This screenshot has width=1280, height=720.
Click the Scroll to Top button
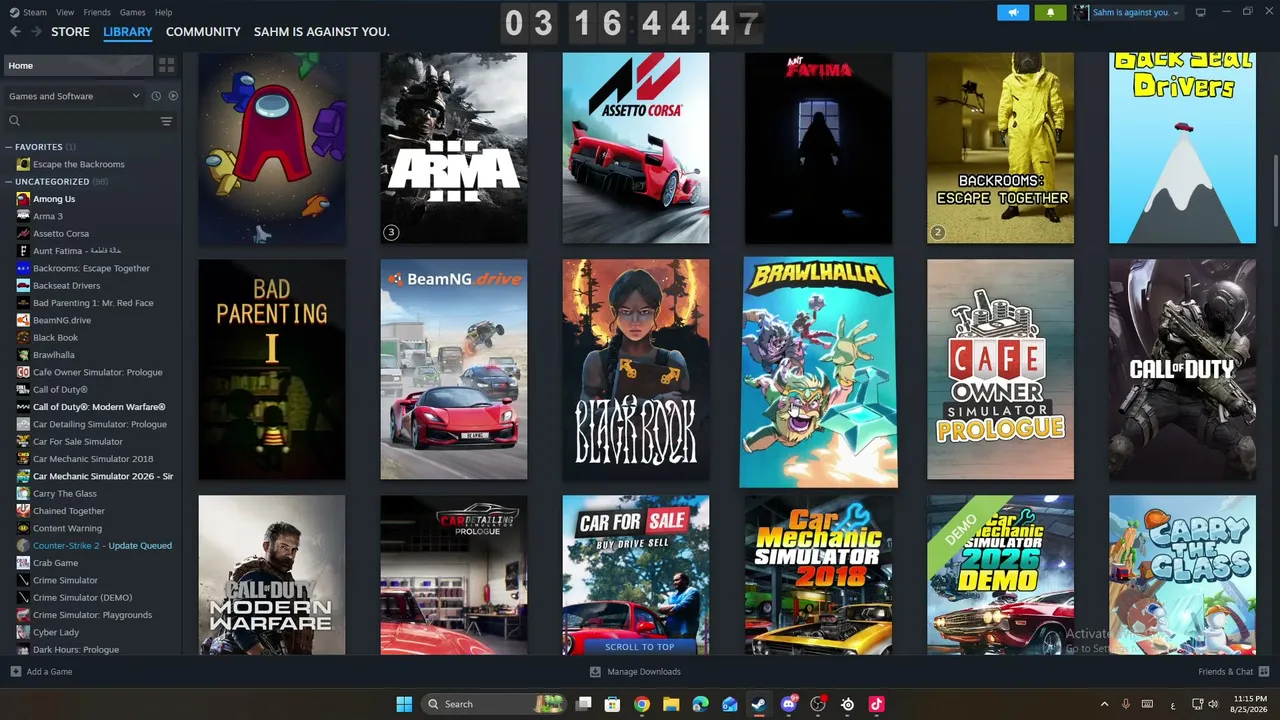pyautogui.click(x=639, y=647)
